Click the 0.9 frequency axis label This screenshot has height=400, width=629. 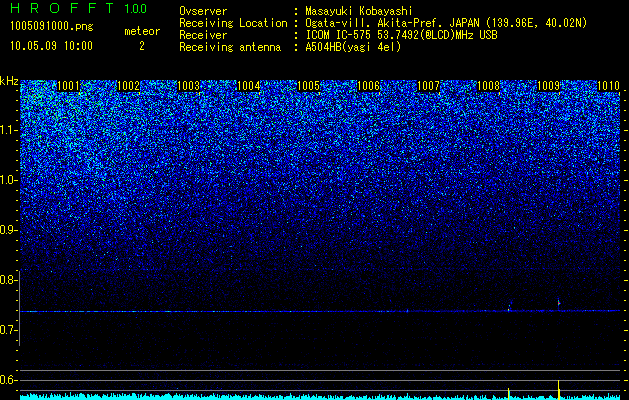point(7,230)
